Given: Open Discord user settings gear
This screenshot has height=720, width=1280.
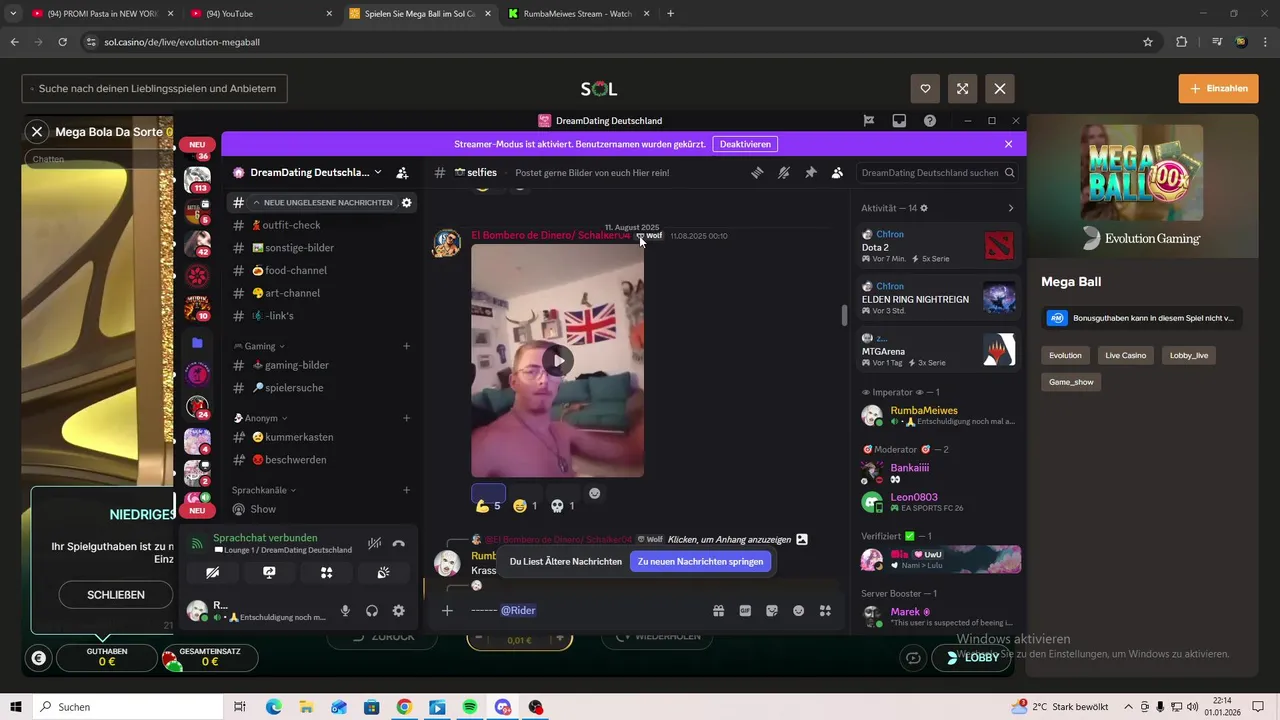Looking at the screenshot, I should (x=398, y=611).
